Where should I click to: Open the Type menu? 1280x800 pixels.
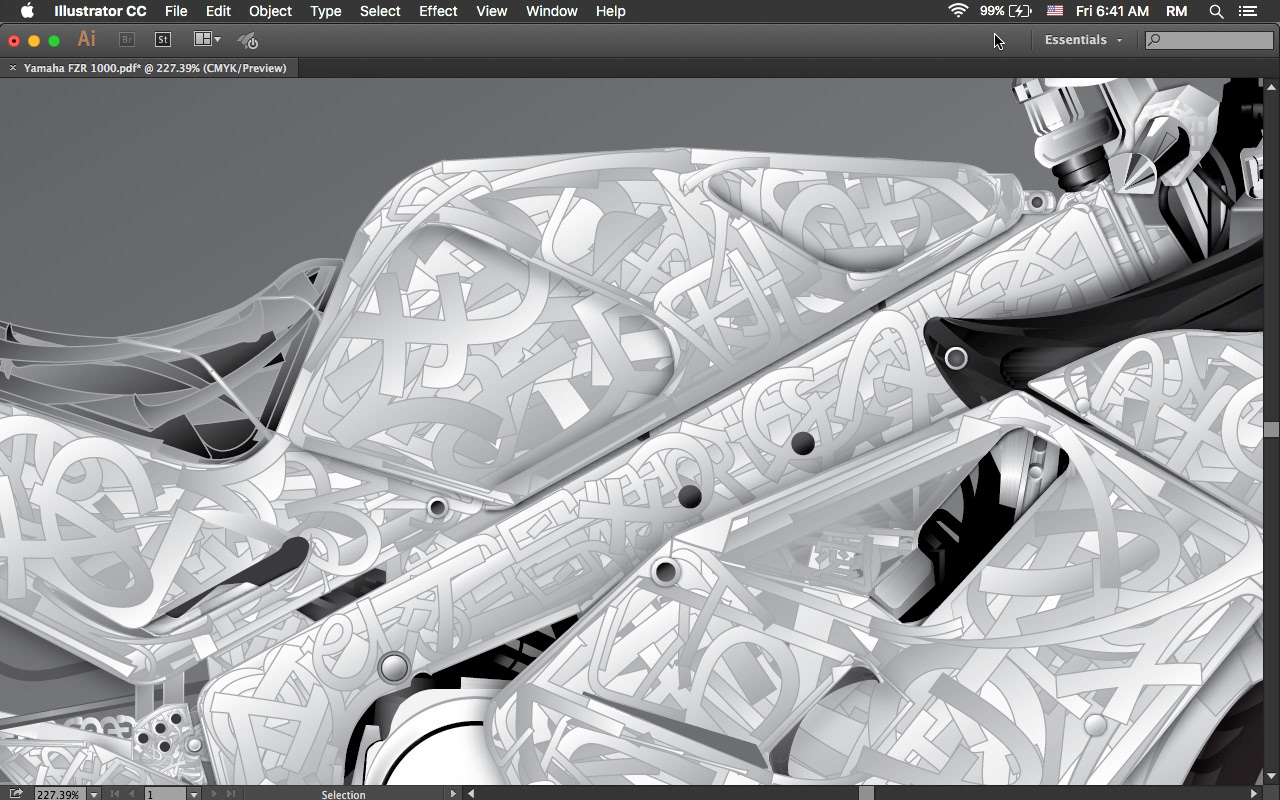pos(326,11)
